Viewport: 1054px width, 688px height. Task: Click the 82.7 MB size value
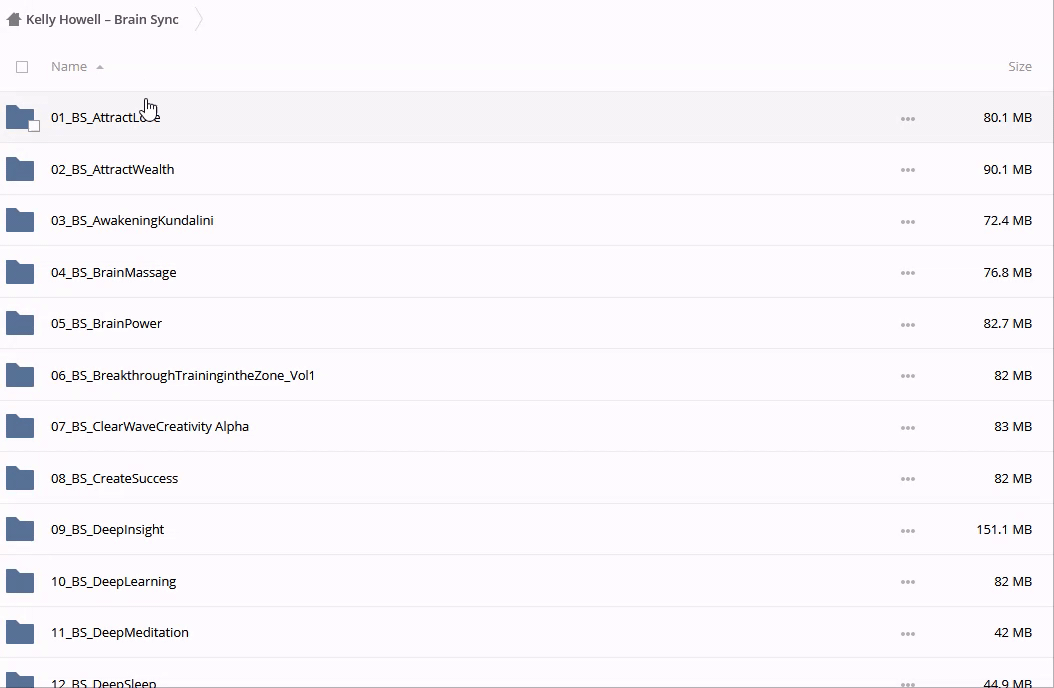1007,323
